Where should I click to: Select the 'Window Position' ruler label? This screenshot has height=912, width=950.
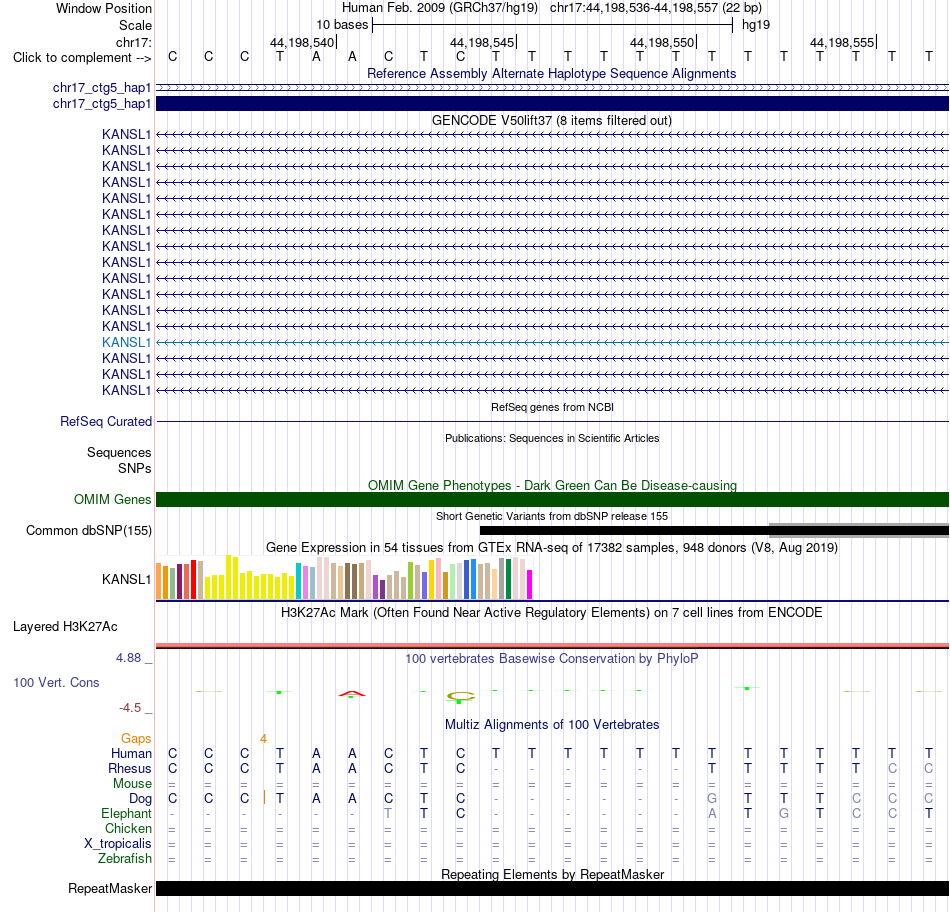104,8
